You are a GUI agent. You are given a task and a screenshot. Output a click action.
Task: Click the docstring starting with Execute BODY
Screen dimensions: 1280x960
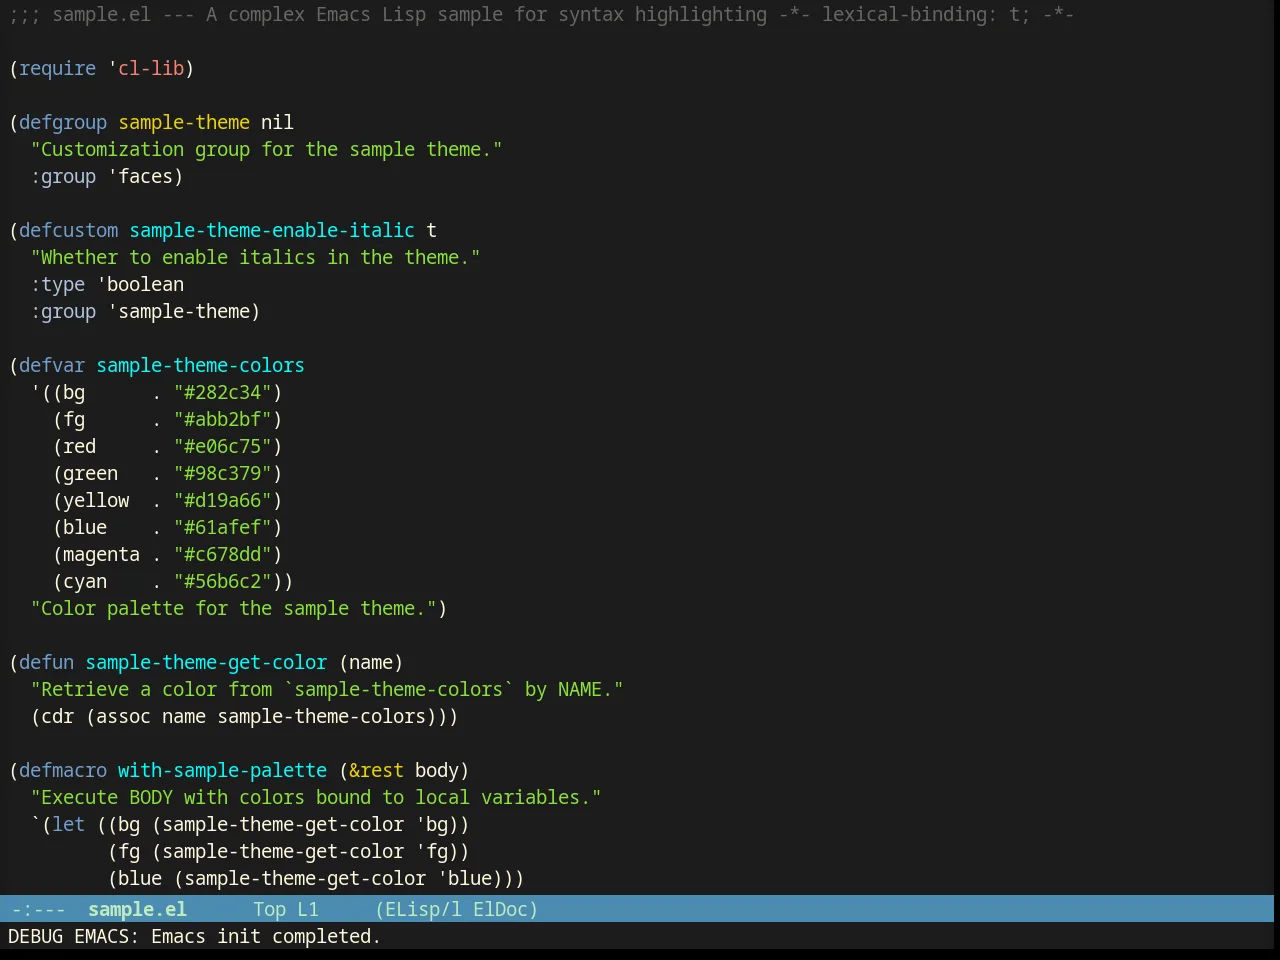click(316, 797)
